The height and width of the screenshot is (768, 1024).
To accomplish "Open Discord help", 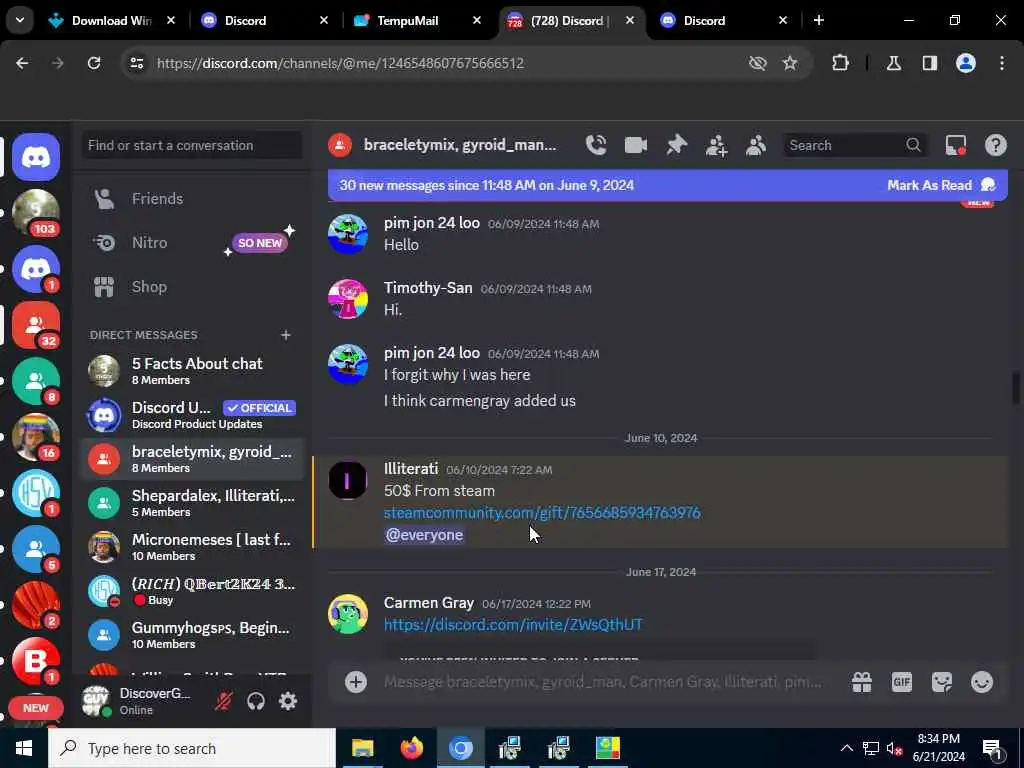I will 995,145.
